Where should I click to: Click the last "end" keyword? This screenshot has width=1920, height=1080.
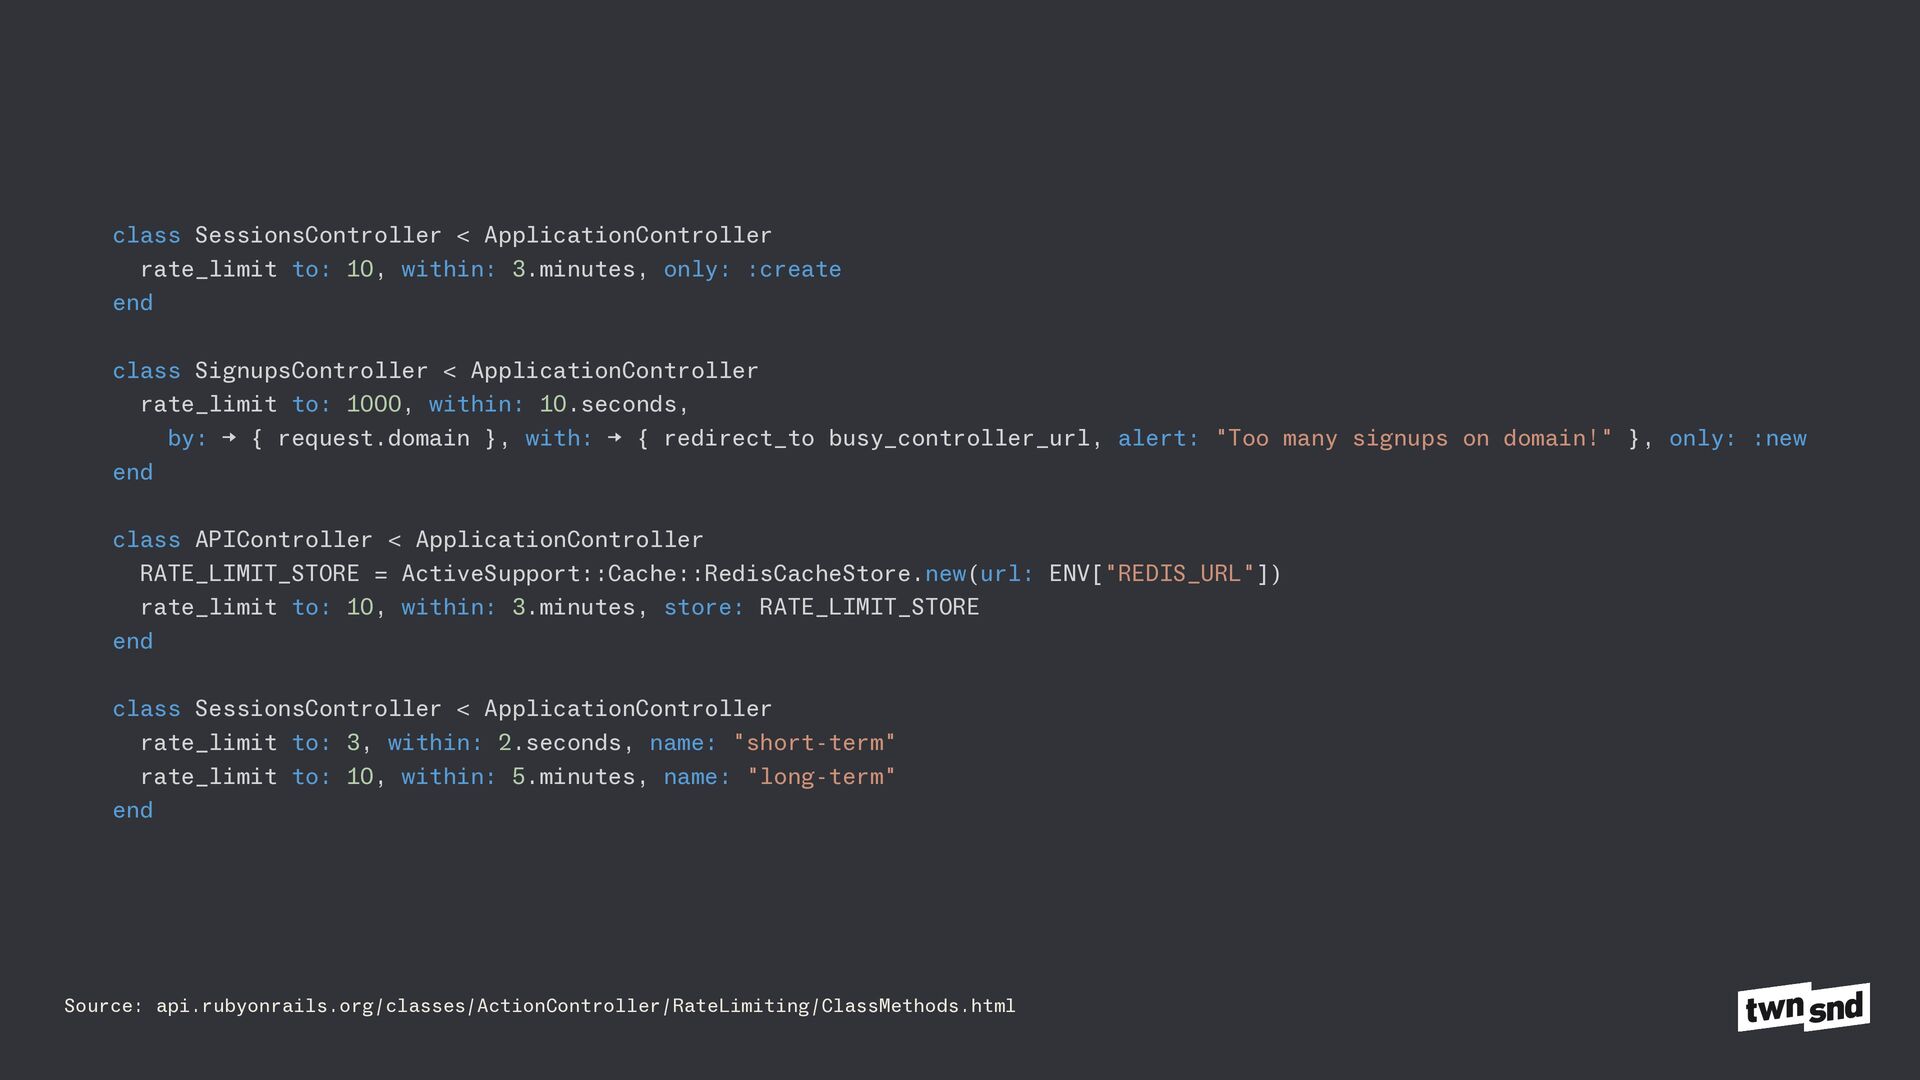133,811
